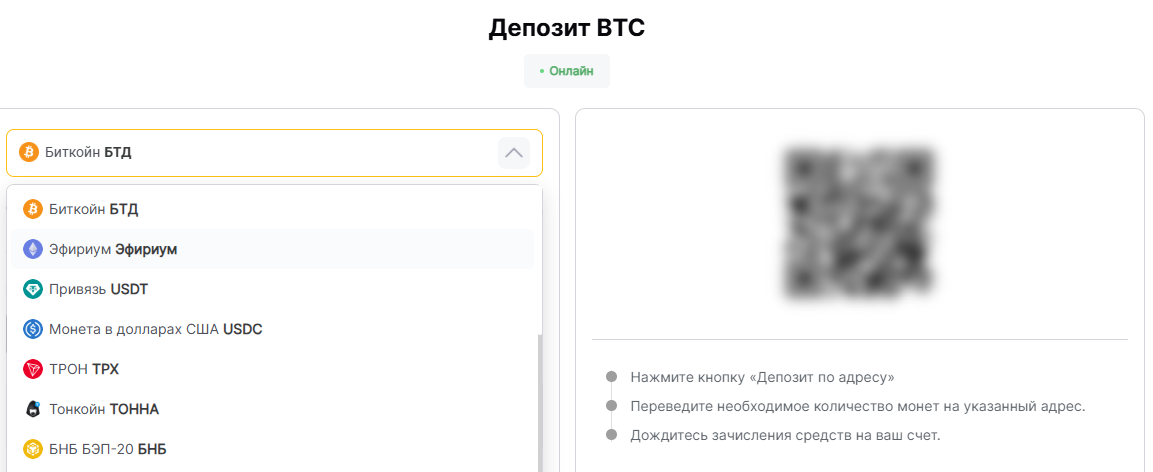1153x472 pixels.
Task: Choose Привязь USDT option
Action: click(x=273, y=289)
